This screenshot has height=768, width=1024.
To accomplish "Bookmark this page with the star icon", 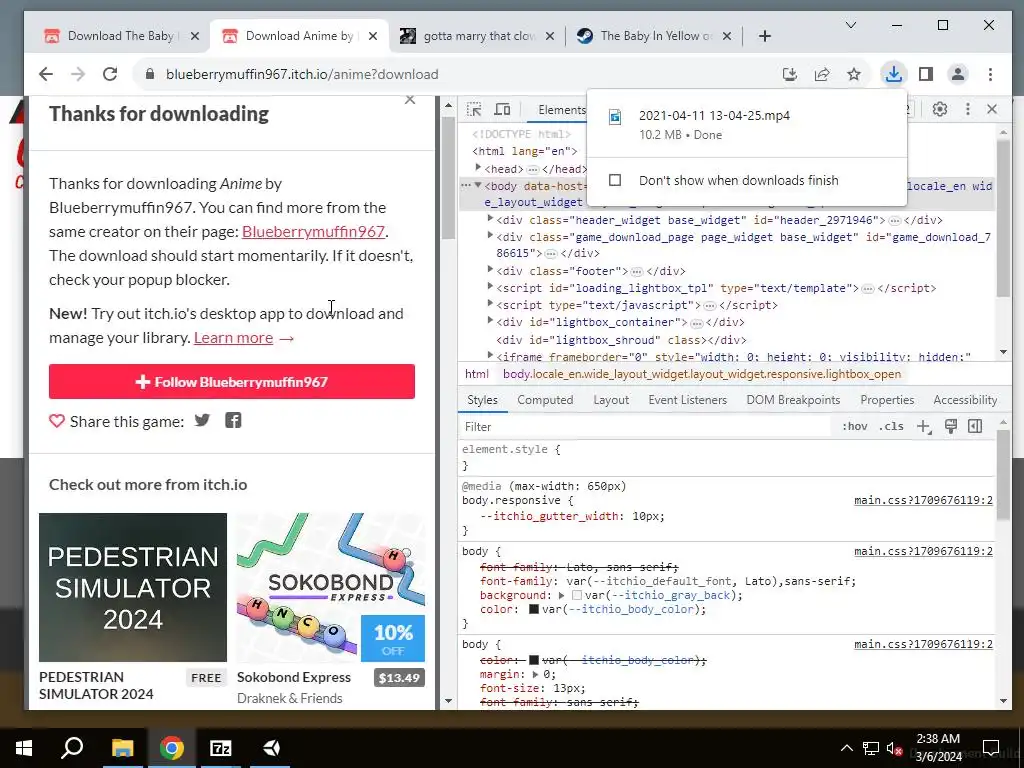I will point(854,74).
